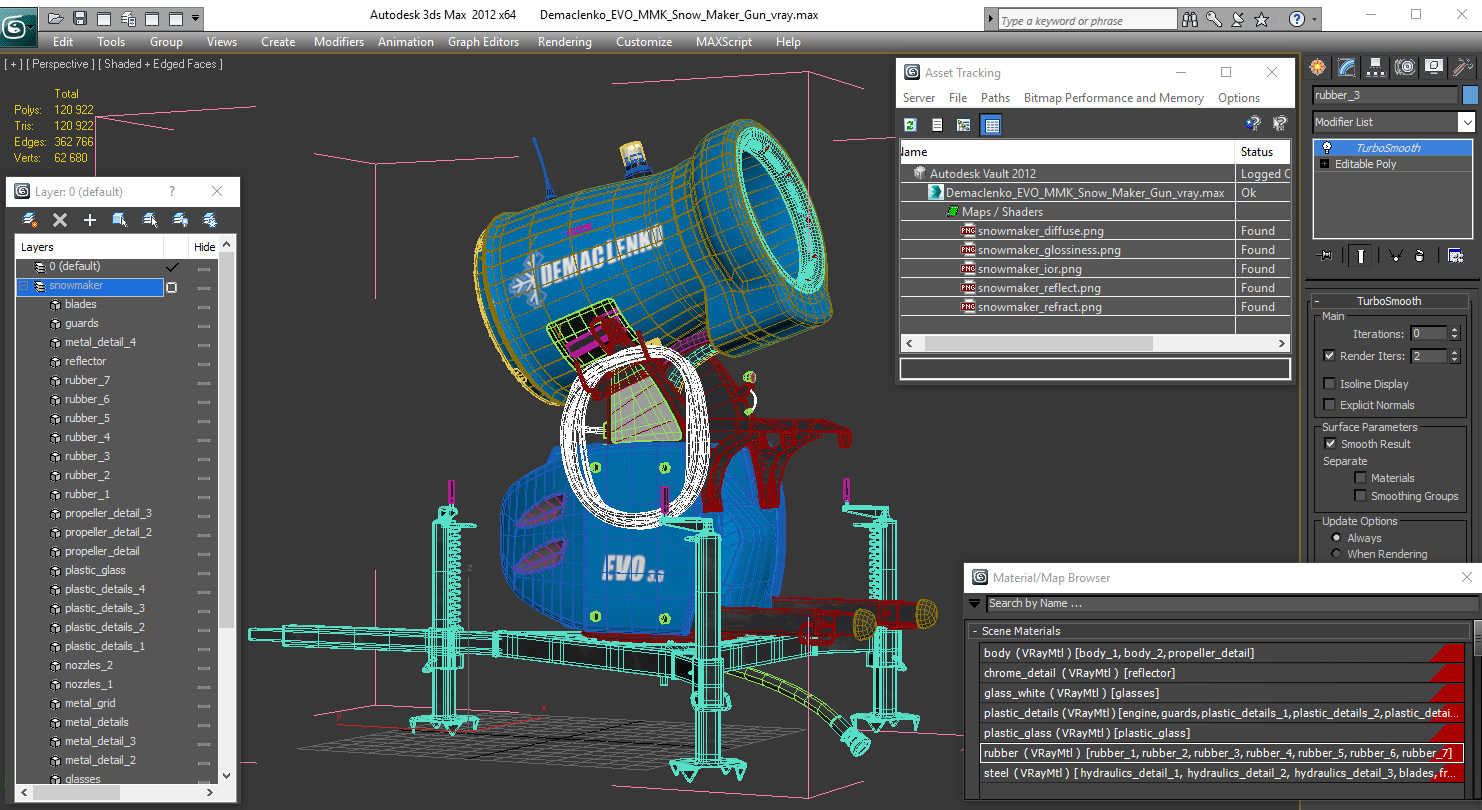This screenshot has height=810, width=1482.
Task: Open the Help question mark icon
Action: point(1296,19)
